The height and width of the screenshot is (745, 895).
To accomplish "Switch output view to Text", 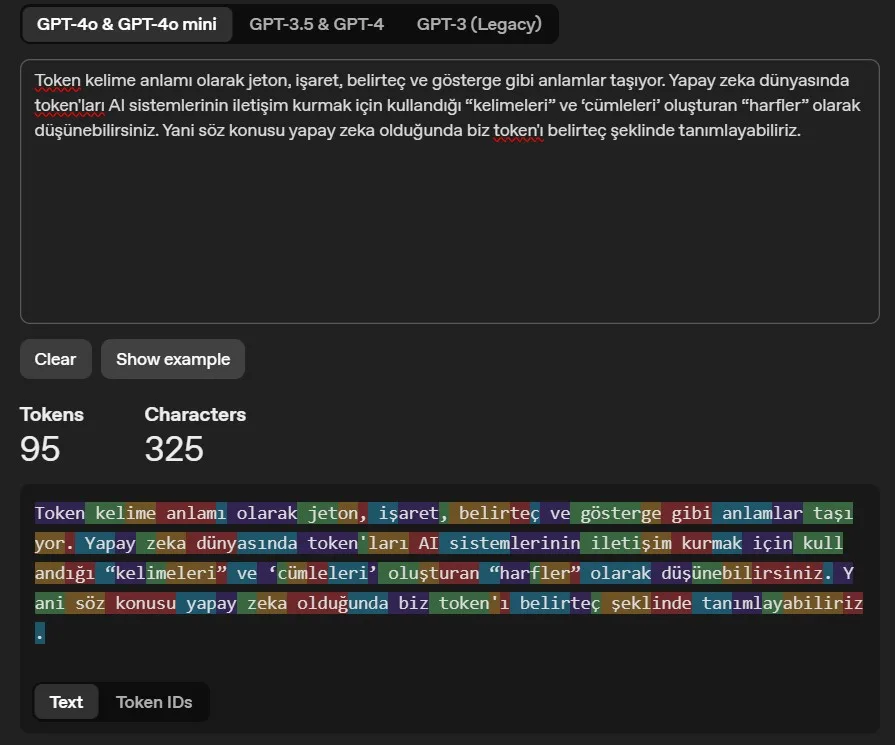I will tap(66, 702).
